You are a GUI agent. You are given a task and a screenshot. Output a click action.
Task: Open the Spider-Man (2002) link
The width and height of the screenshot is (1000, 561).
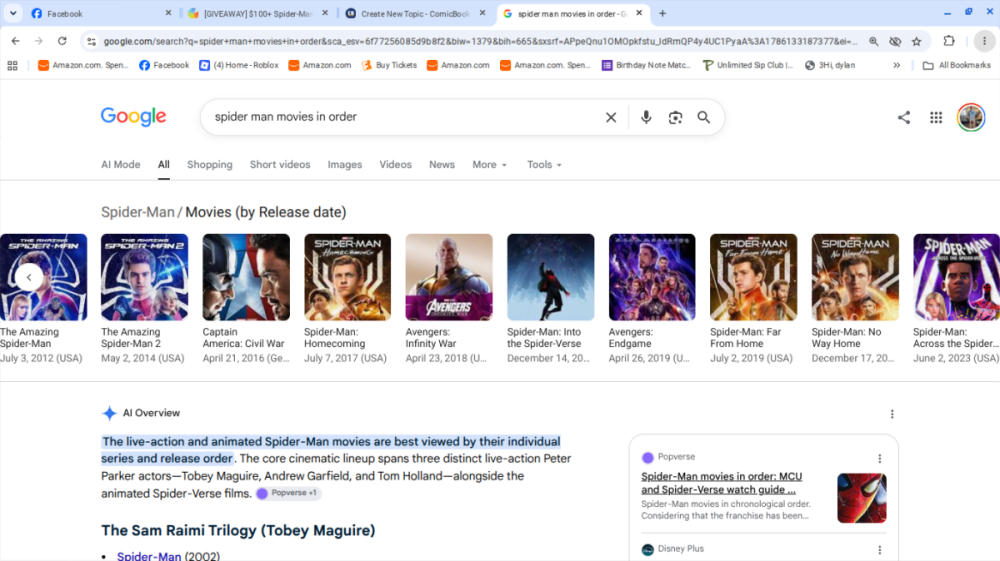click(149, 556)
